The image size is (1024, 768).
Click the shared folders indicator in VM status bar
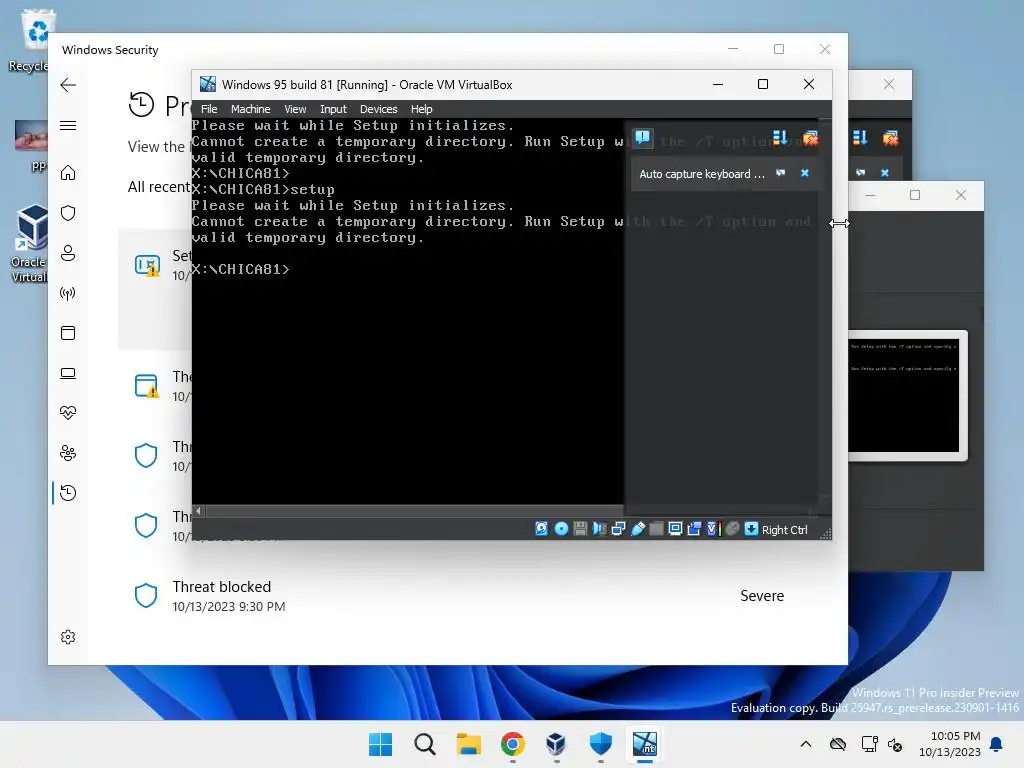click(656, 529)
